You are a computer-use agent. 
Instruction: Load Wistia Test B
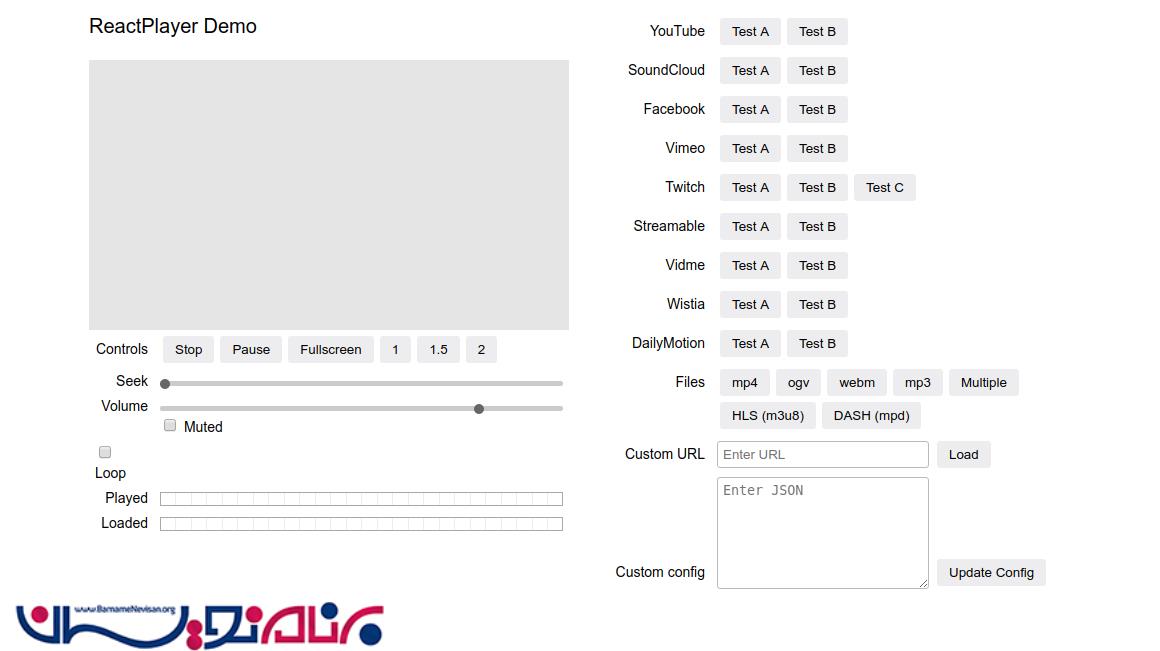(817, 305)
